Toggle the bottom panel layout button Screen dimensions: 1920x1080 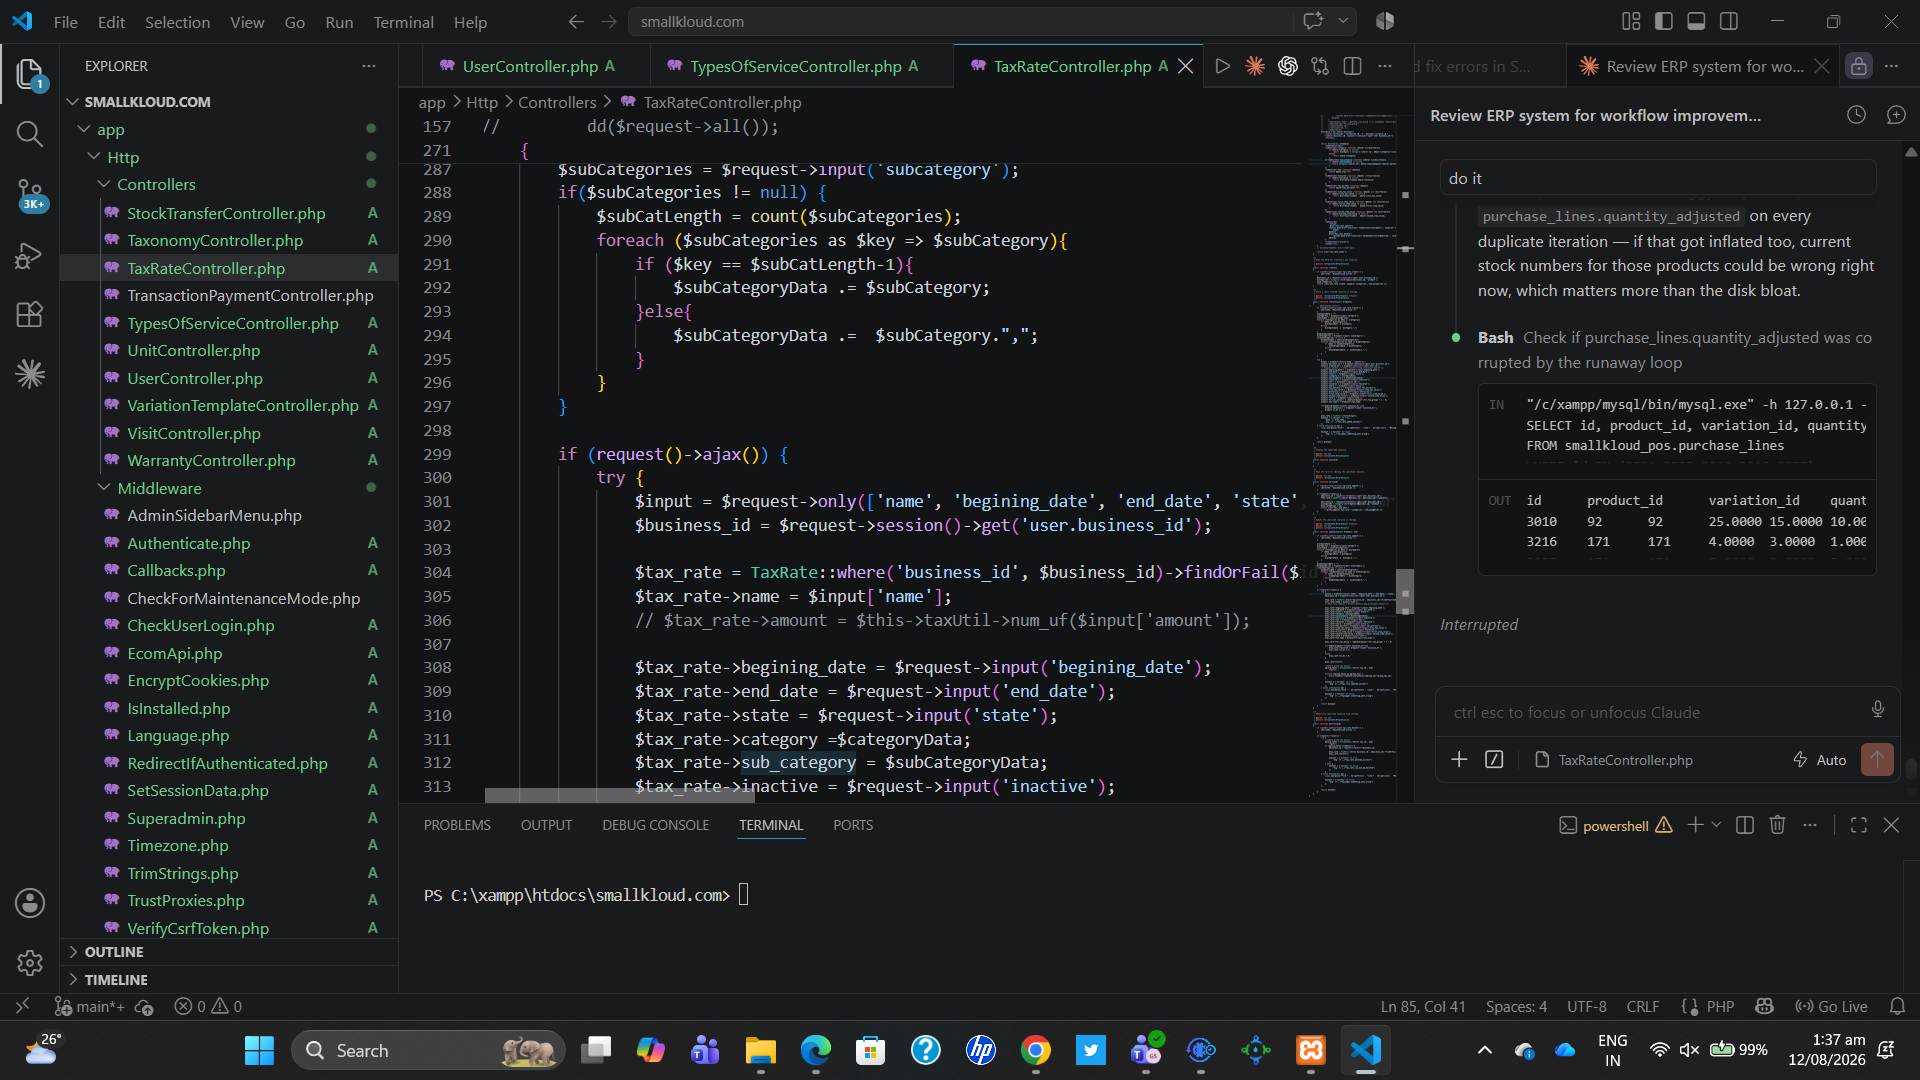click(x=1696, y=21)
